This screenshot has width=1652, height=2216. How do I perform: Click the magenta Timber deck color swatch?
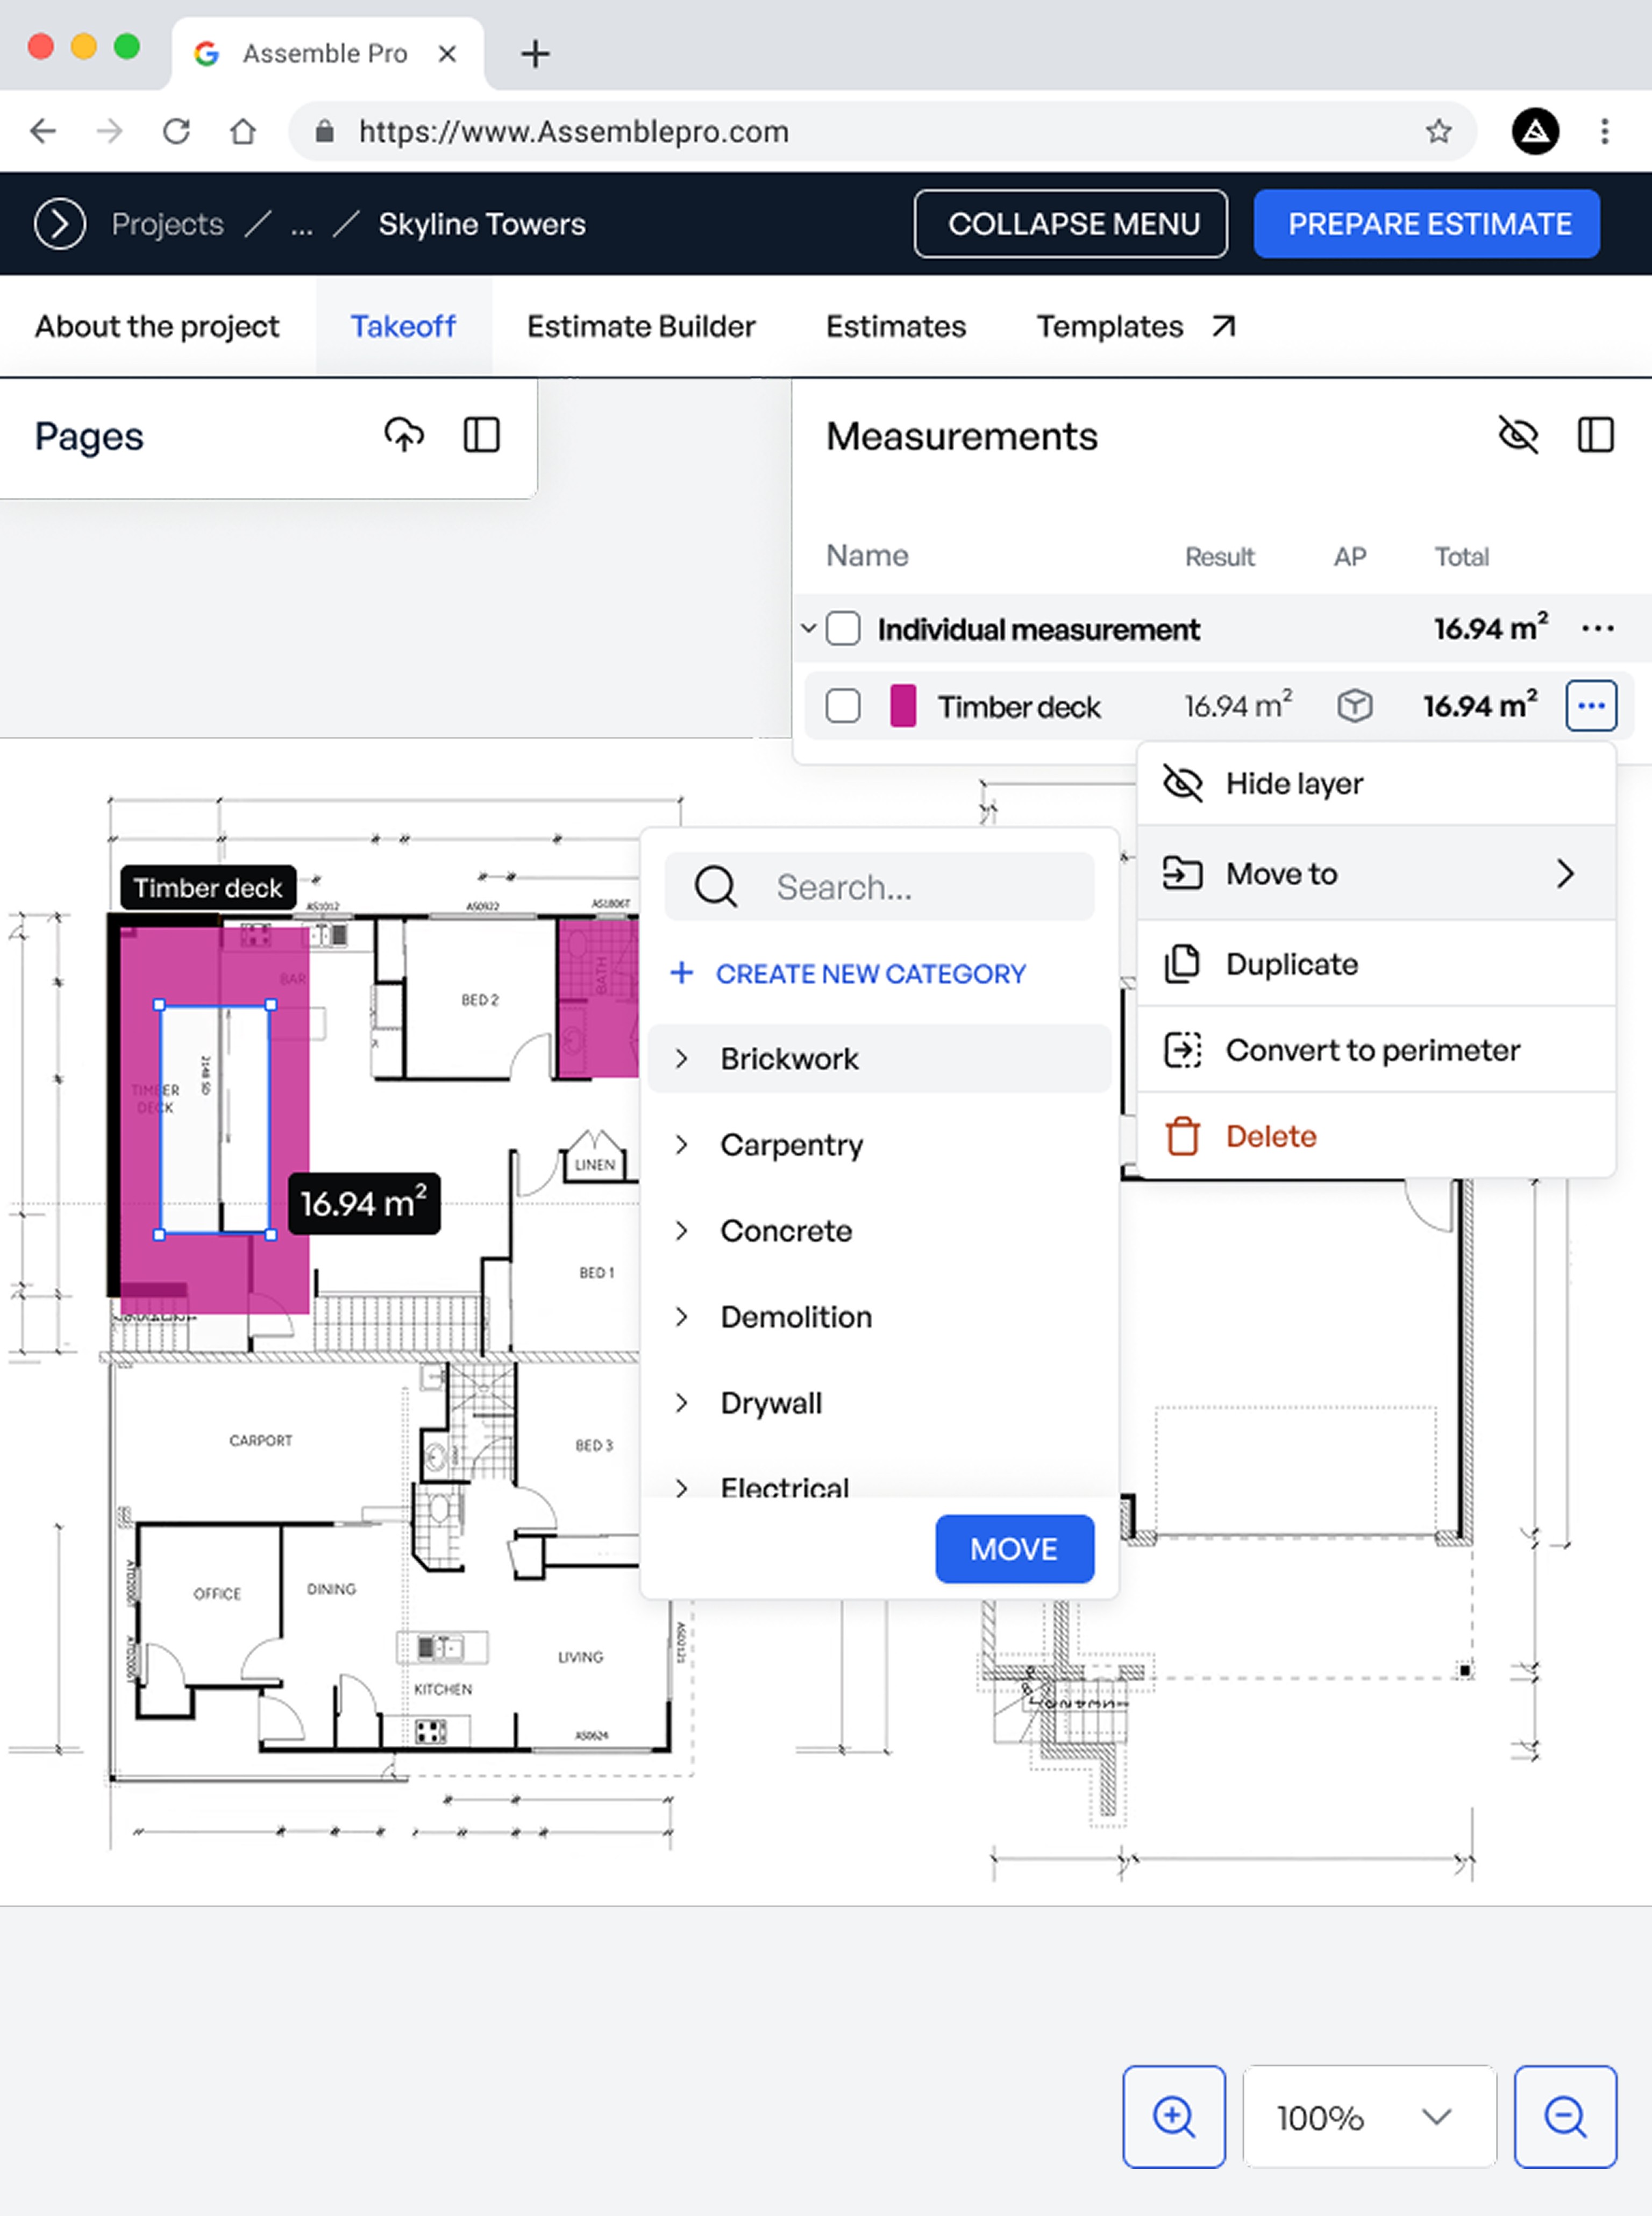coord(902,706)
